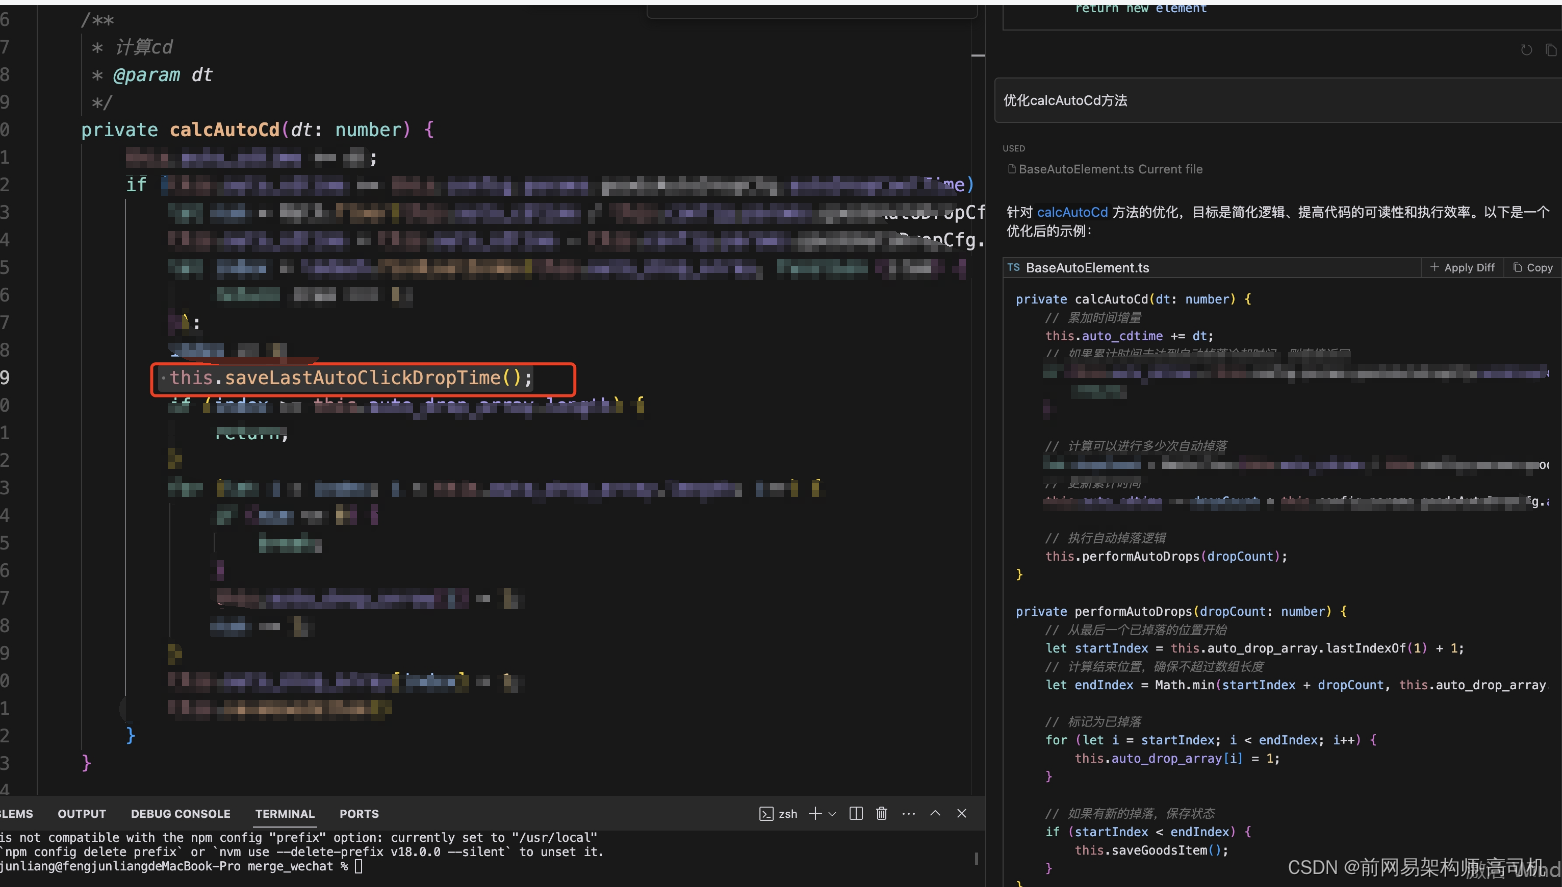1562x887 pixels.
Task: Create a new terminal with plus icon
Action: point(815,814)
